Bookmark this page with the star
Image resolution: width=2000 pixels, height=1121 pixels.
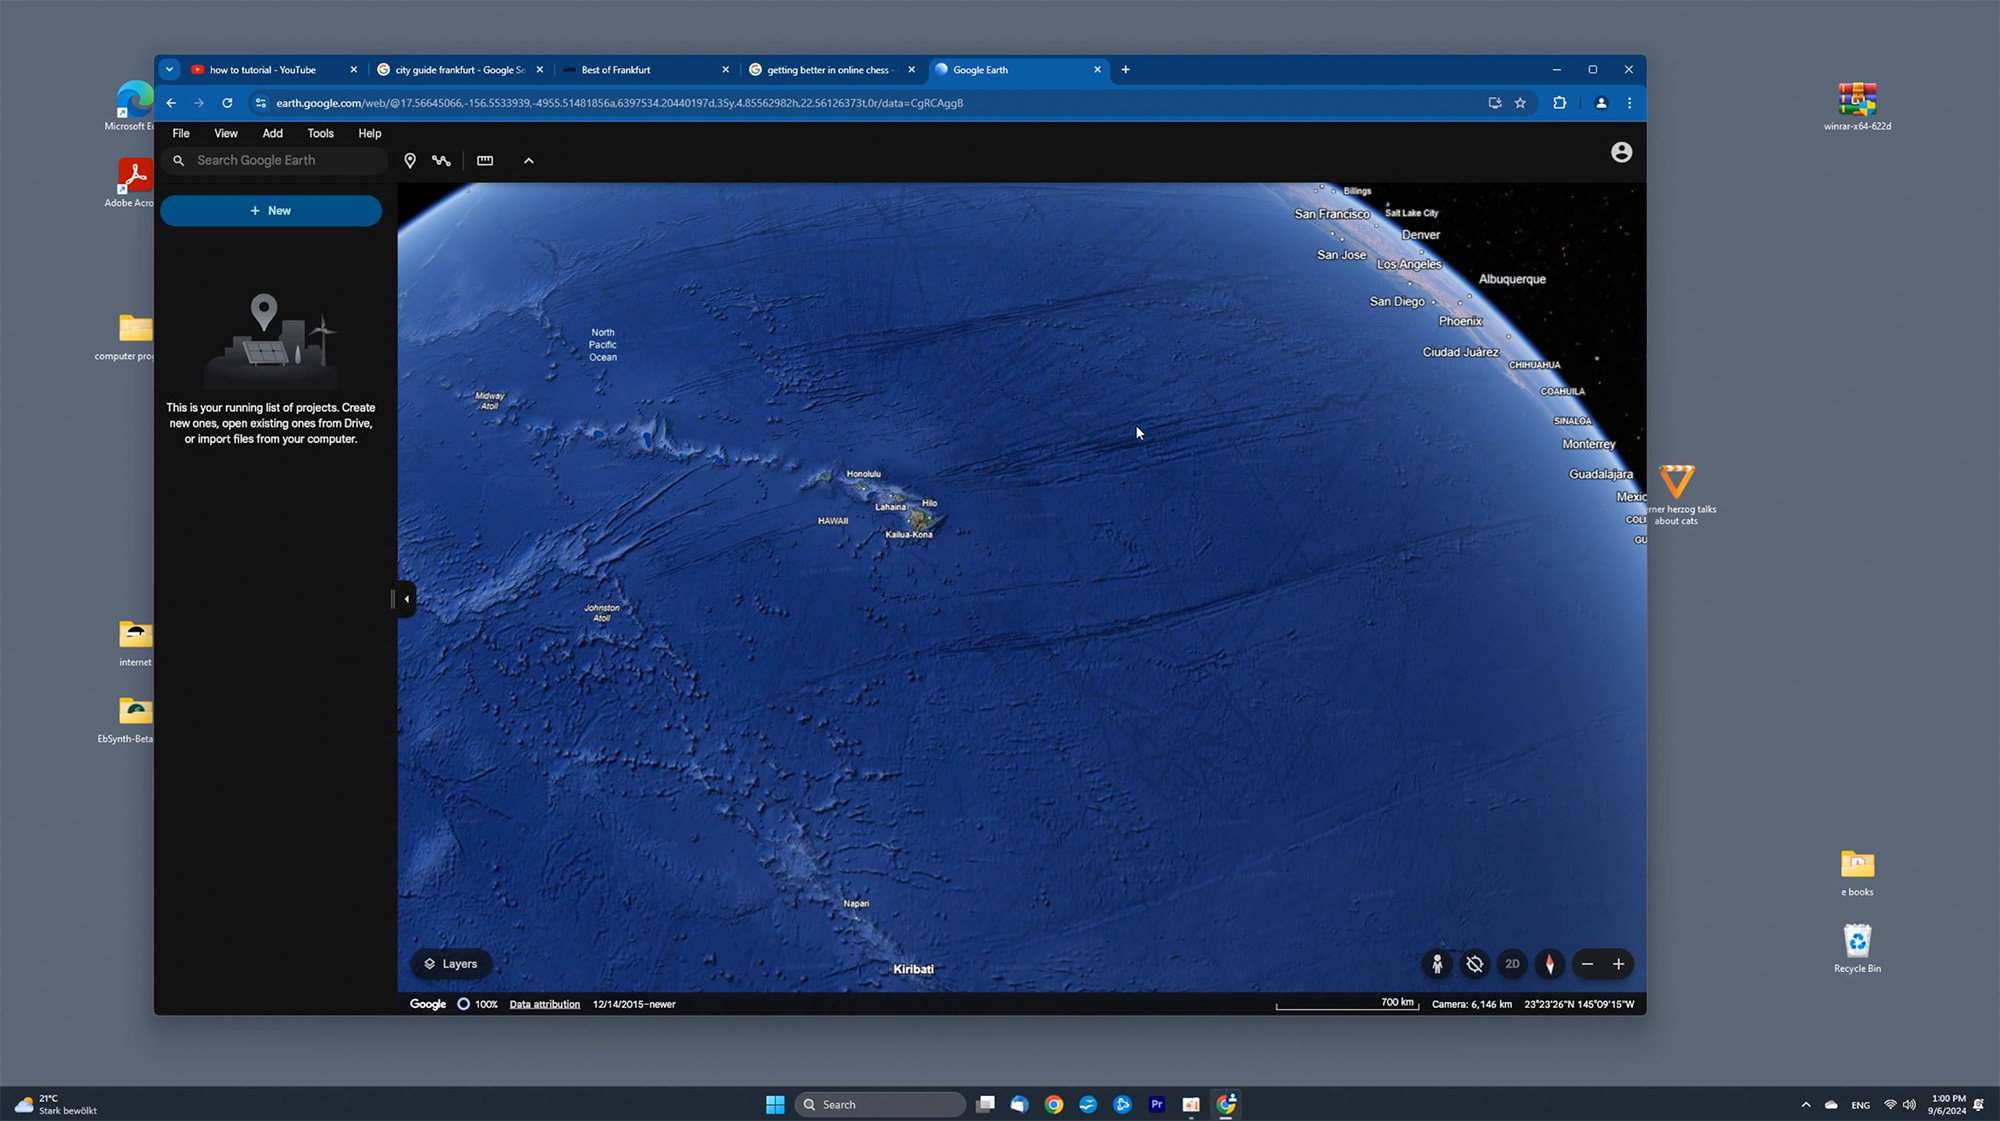1520,103
